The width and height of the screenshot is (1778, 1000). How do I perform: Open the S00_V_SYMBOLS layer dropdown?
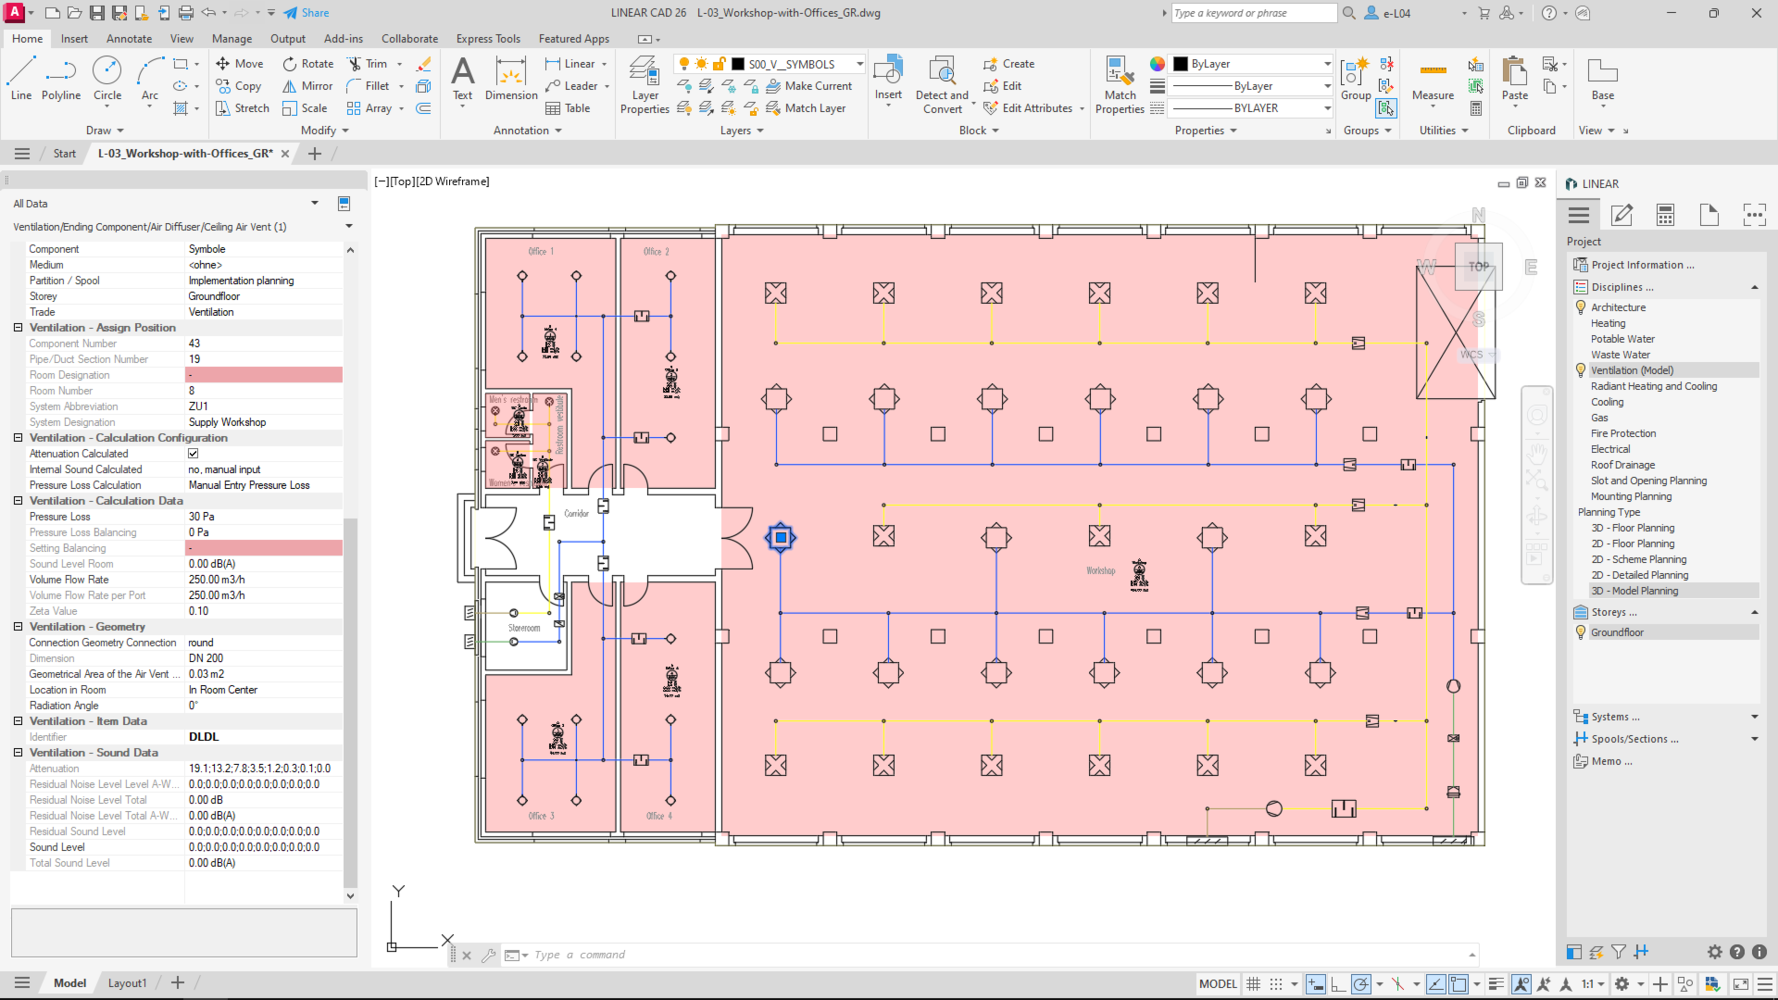pyautogui.click(x=859, y=64)
